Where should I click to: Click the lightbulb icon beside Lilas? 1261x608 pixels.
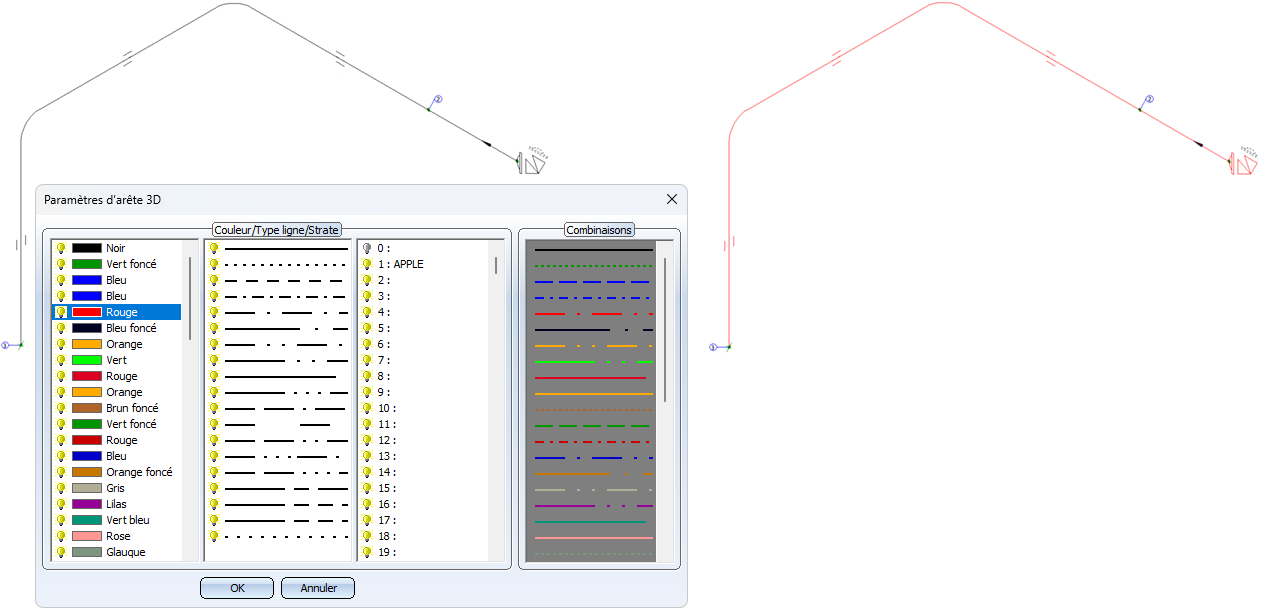point(61,504)
